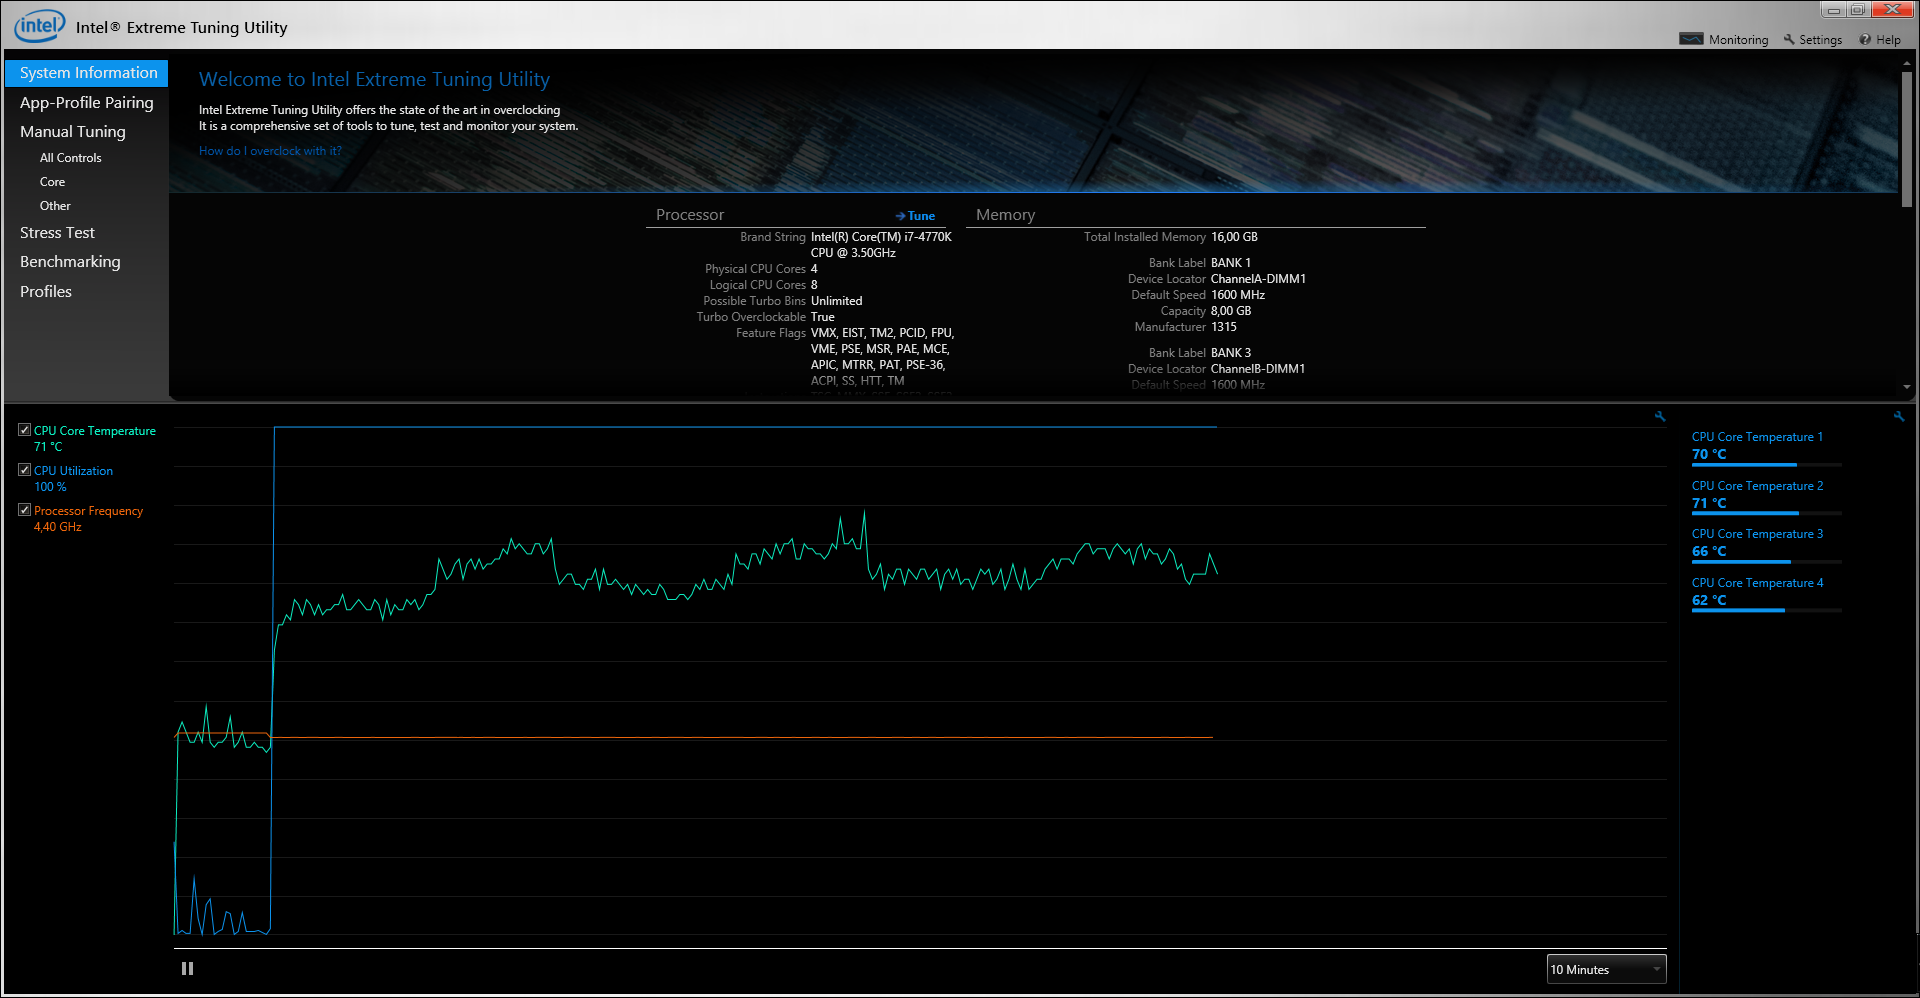The width and height of the screenshot is (1920, 998).
Task: Select System Information in the sidebar
Action: coord(87,73)
